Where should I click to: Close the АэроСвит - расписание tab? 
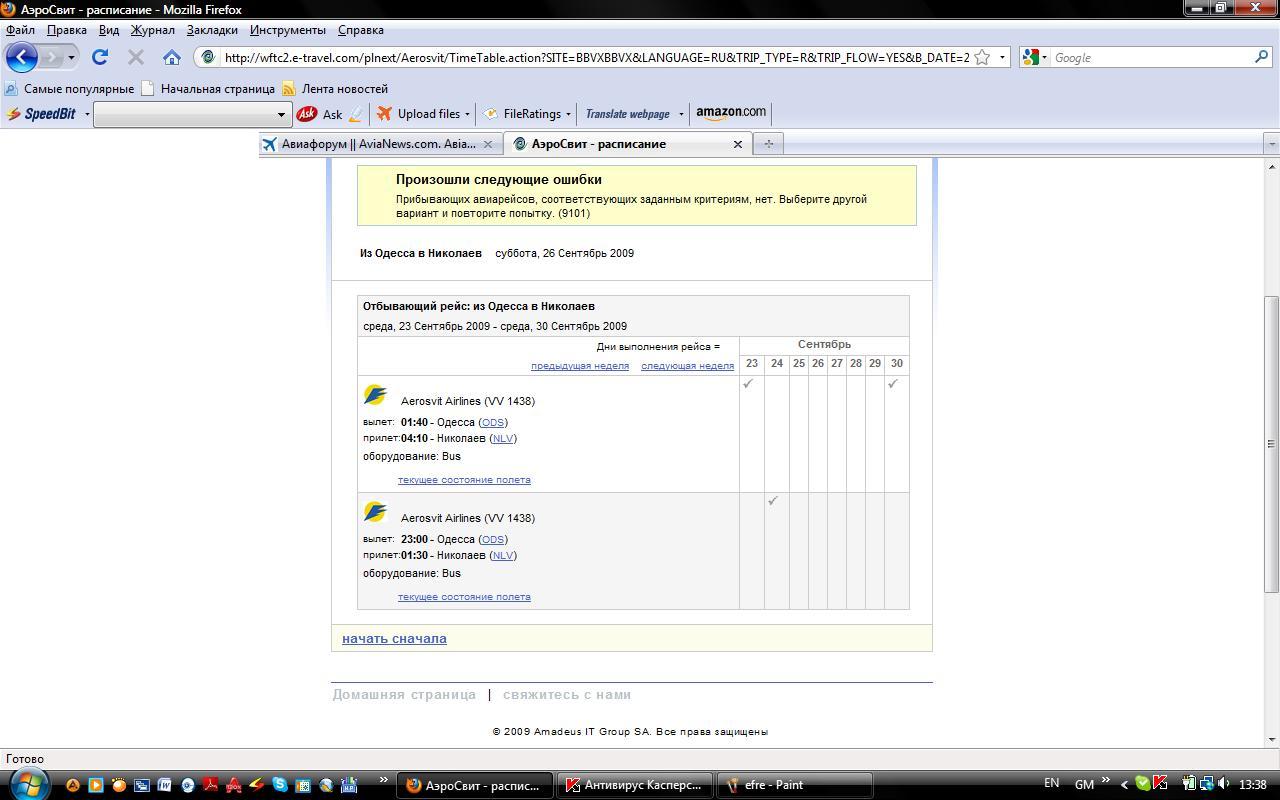[738, 144]
